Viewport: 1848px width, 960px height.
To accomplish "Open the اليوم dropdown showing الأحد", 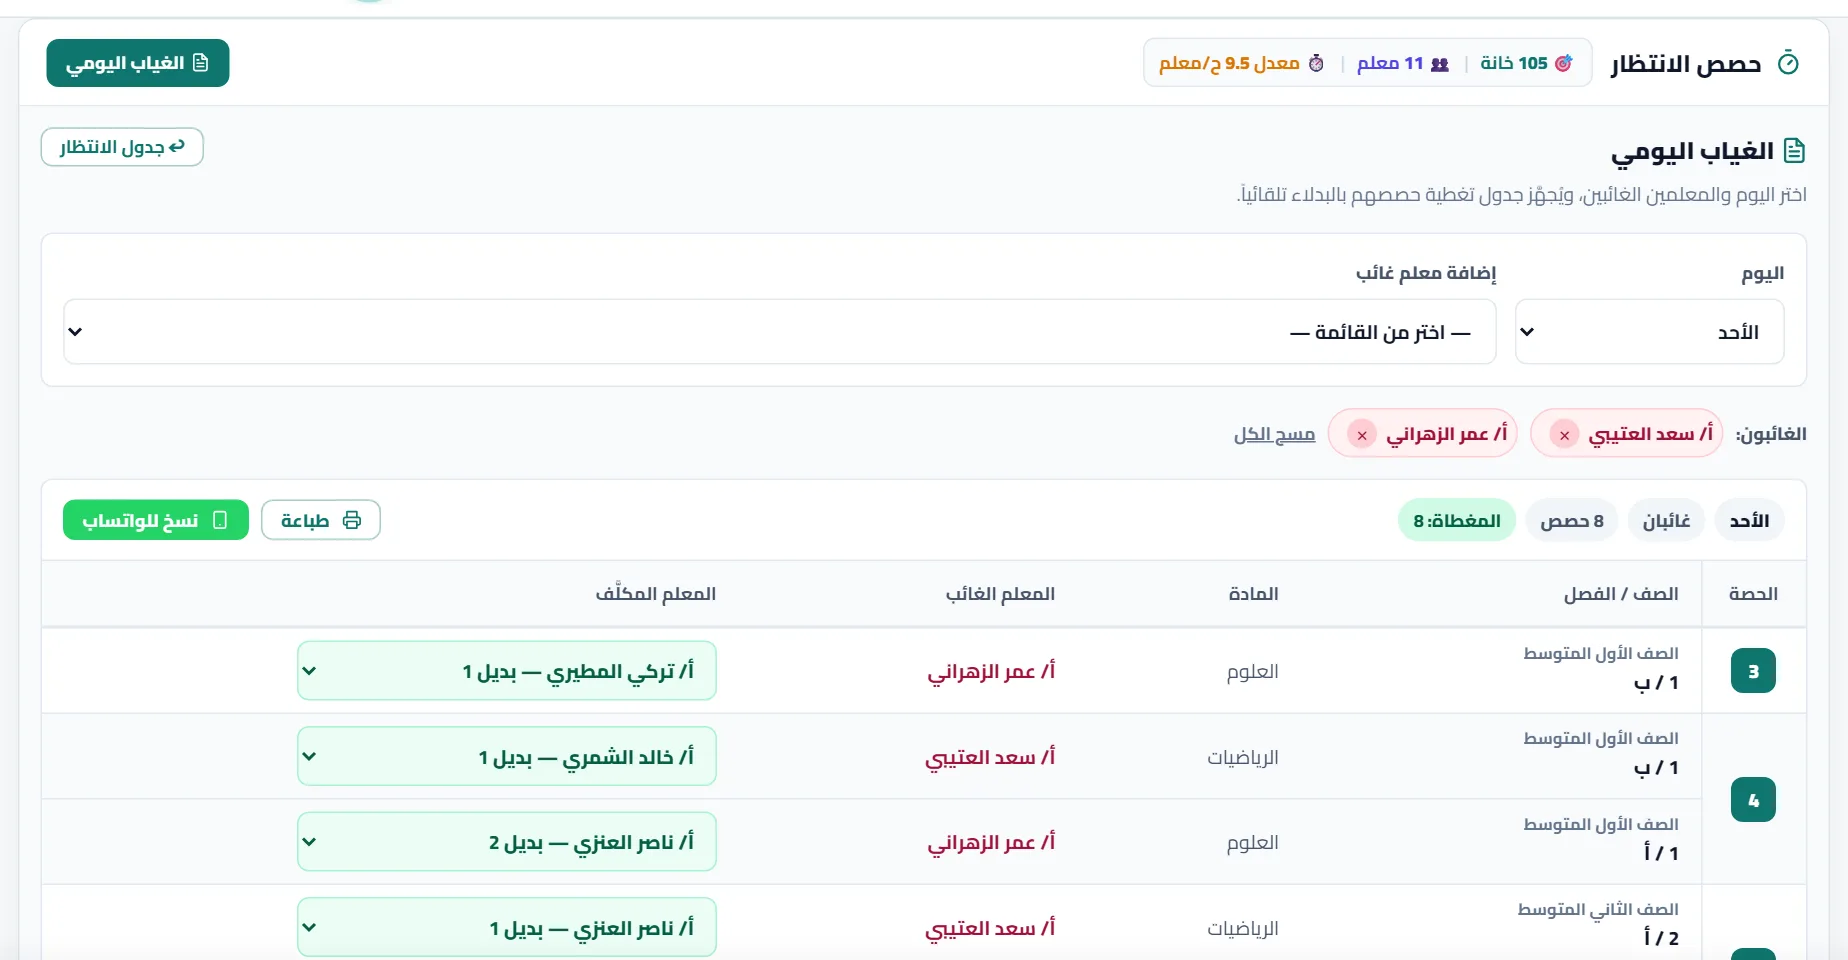I will click(1650, 332).
